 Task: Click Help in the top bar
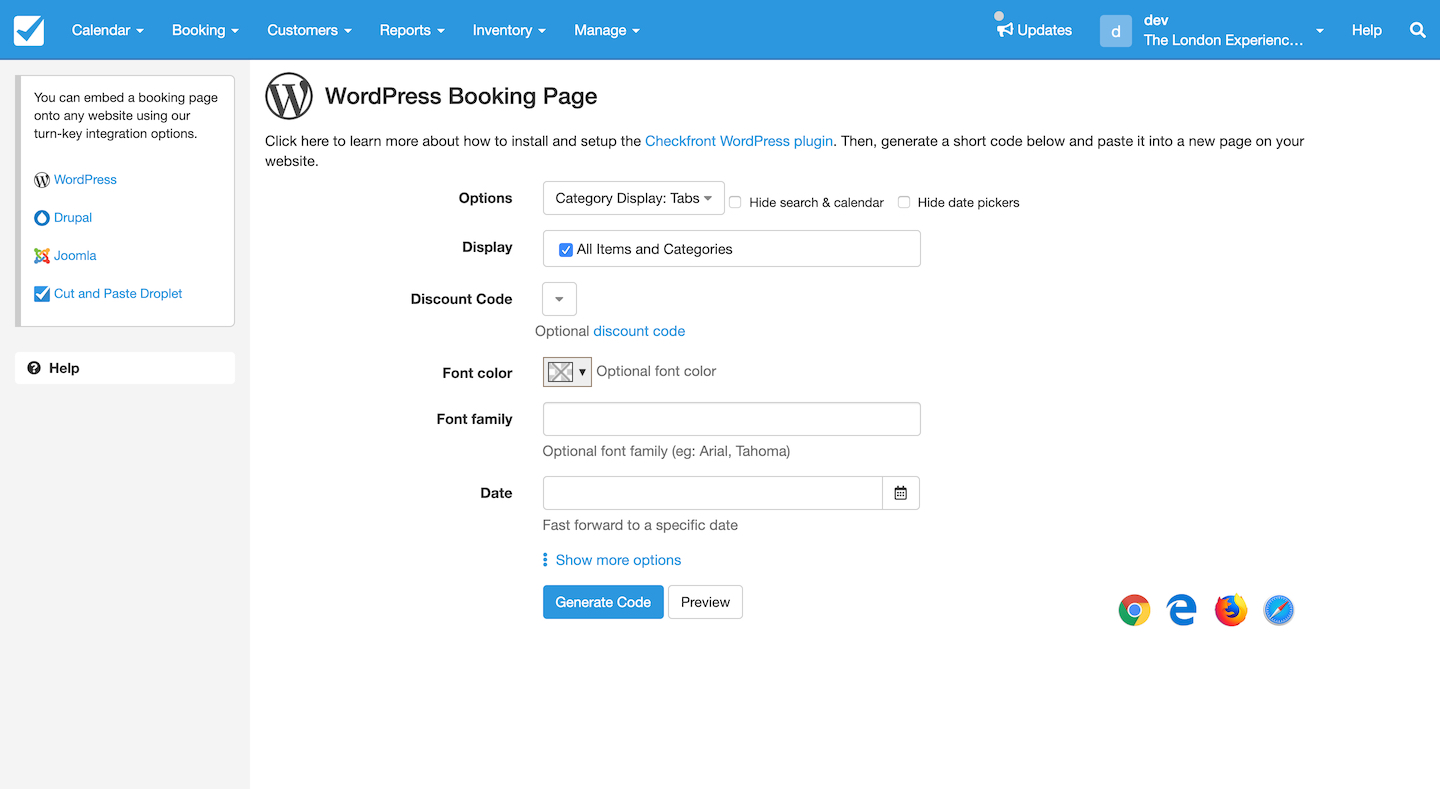point(1366,30)
